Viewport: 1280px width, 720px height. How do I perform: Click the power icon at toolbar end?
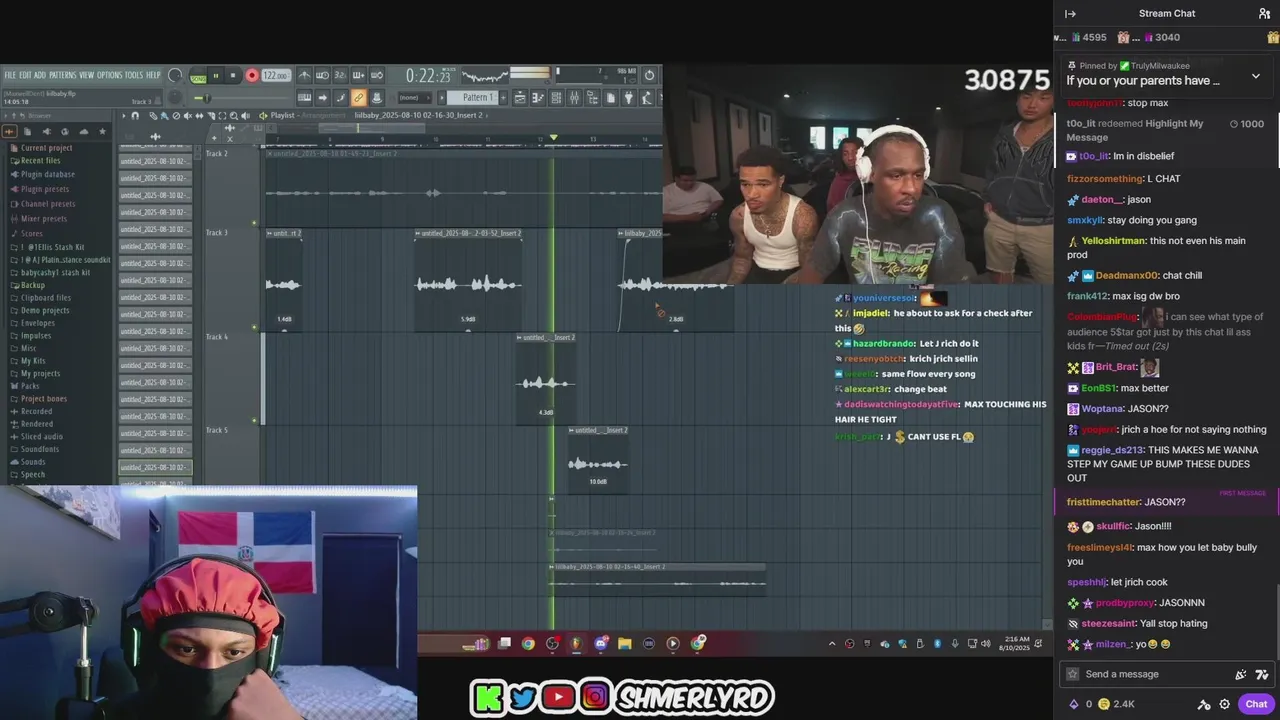point(649,75)
